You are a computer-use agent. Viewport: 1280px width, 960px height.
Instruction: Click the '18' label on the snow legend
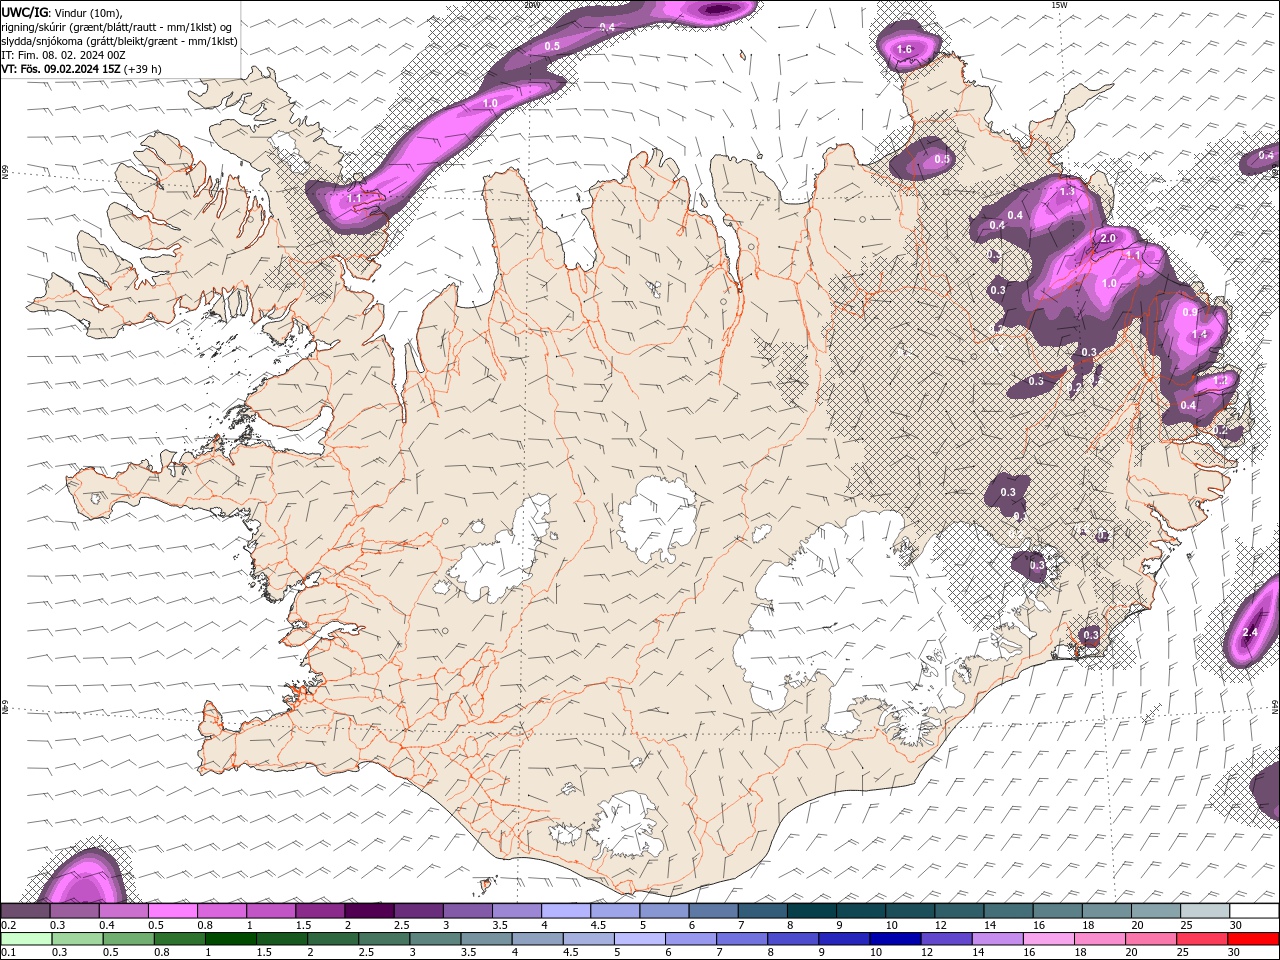click(x=1087, y=925)
